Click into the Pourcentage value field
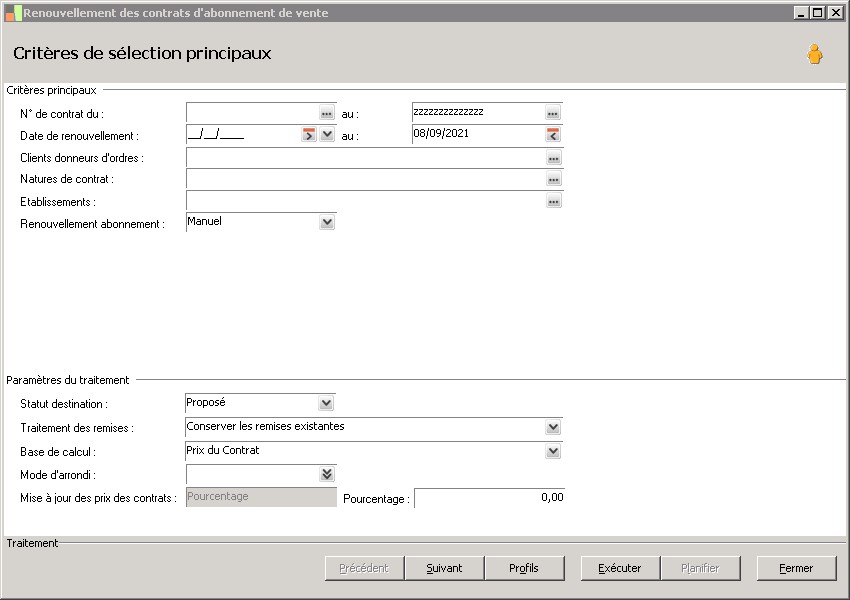 tap(489, 498)
